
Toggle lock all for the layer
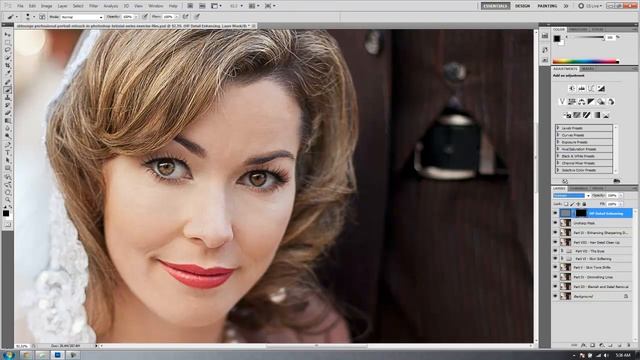coord(584,204)
